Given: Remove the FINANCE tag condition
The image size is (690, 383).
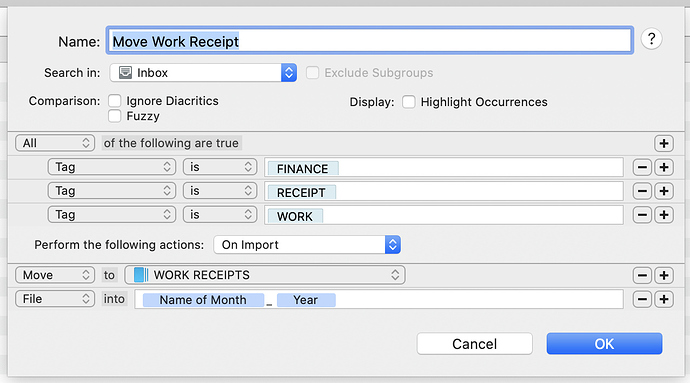Looking at the screenshot, I should click(x=642, y=167).
